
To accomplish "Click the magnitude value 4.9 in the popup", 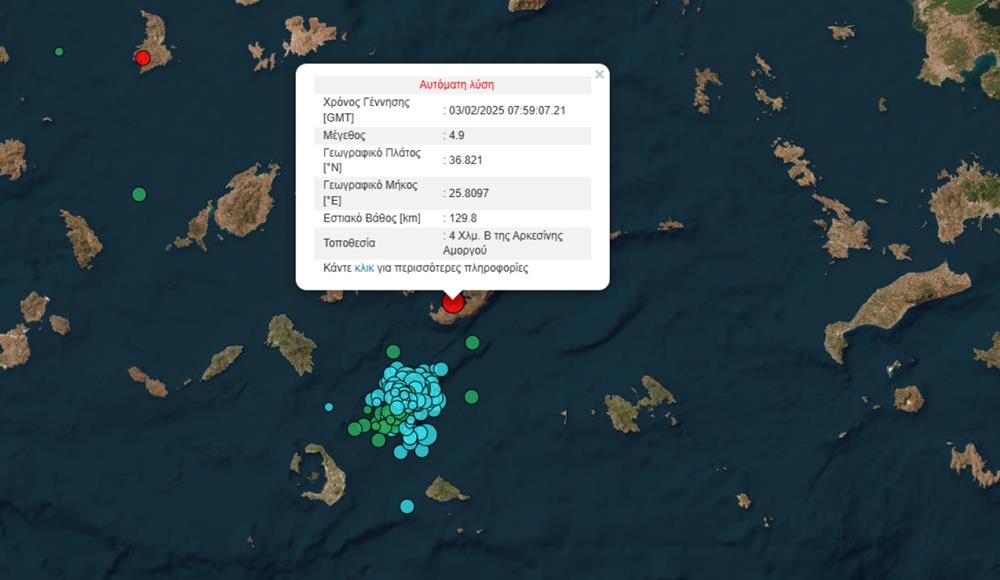I will point(457,135).
